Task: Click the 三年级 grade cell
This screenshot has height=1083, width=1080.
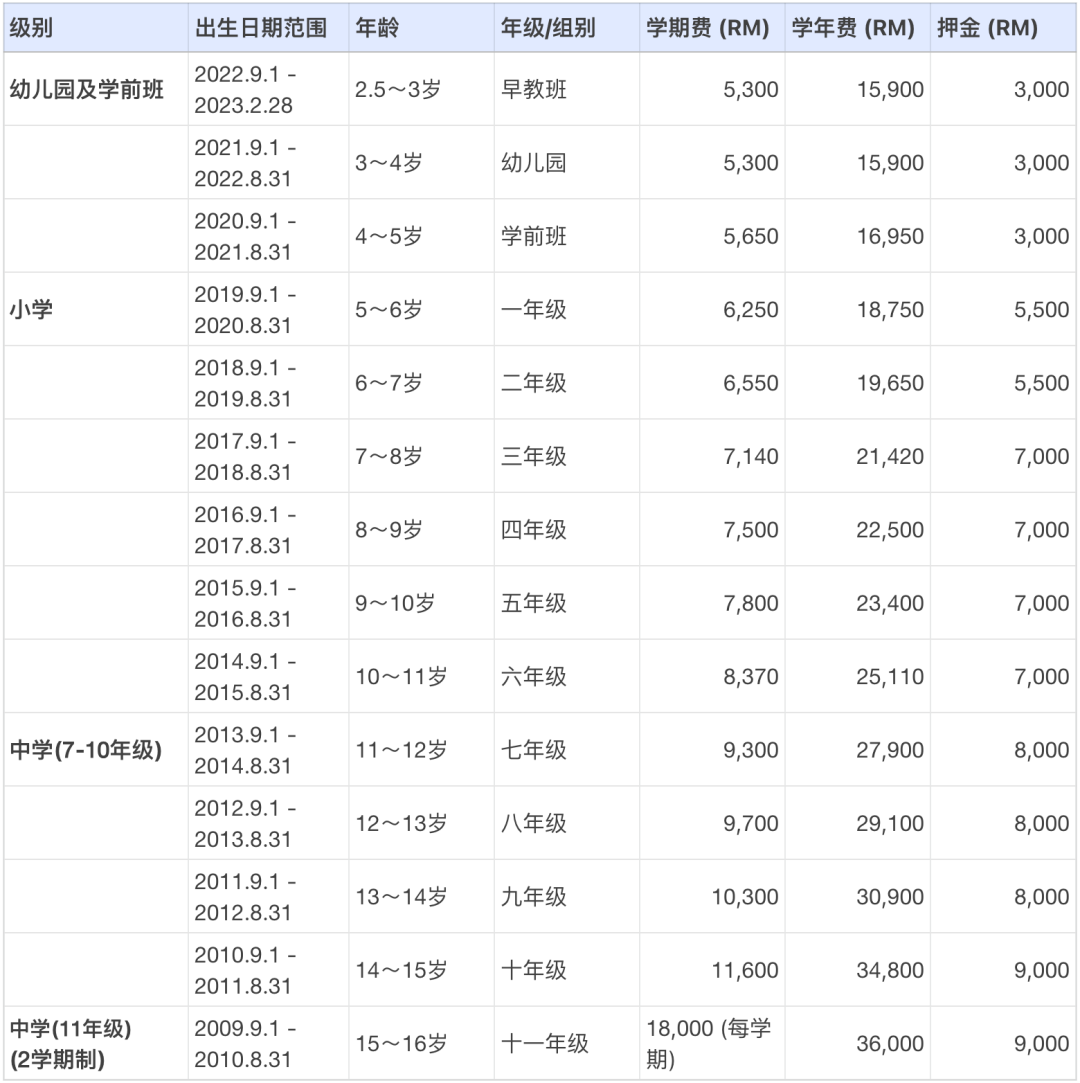Action: [566, 457]
